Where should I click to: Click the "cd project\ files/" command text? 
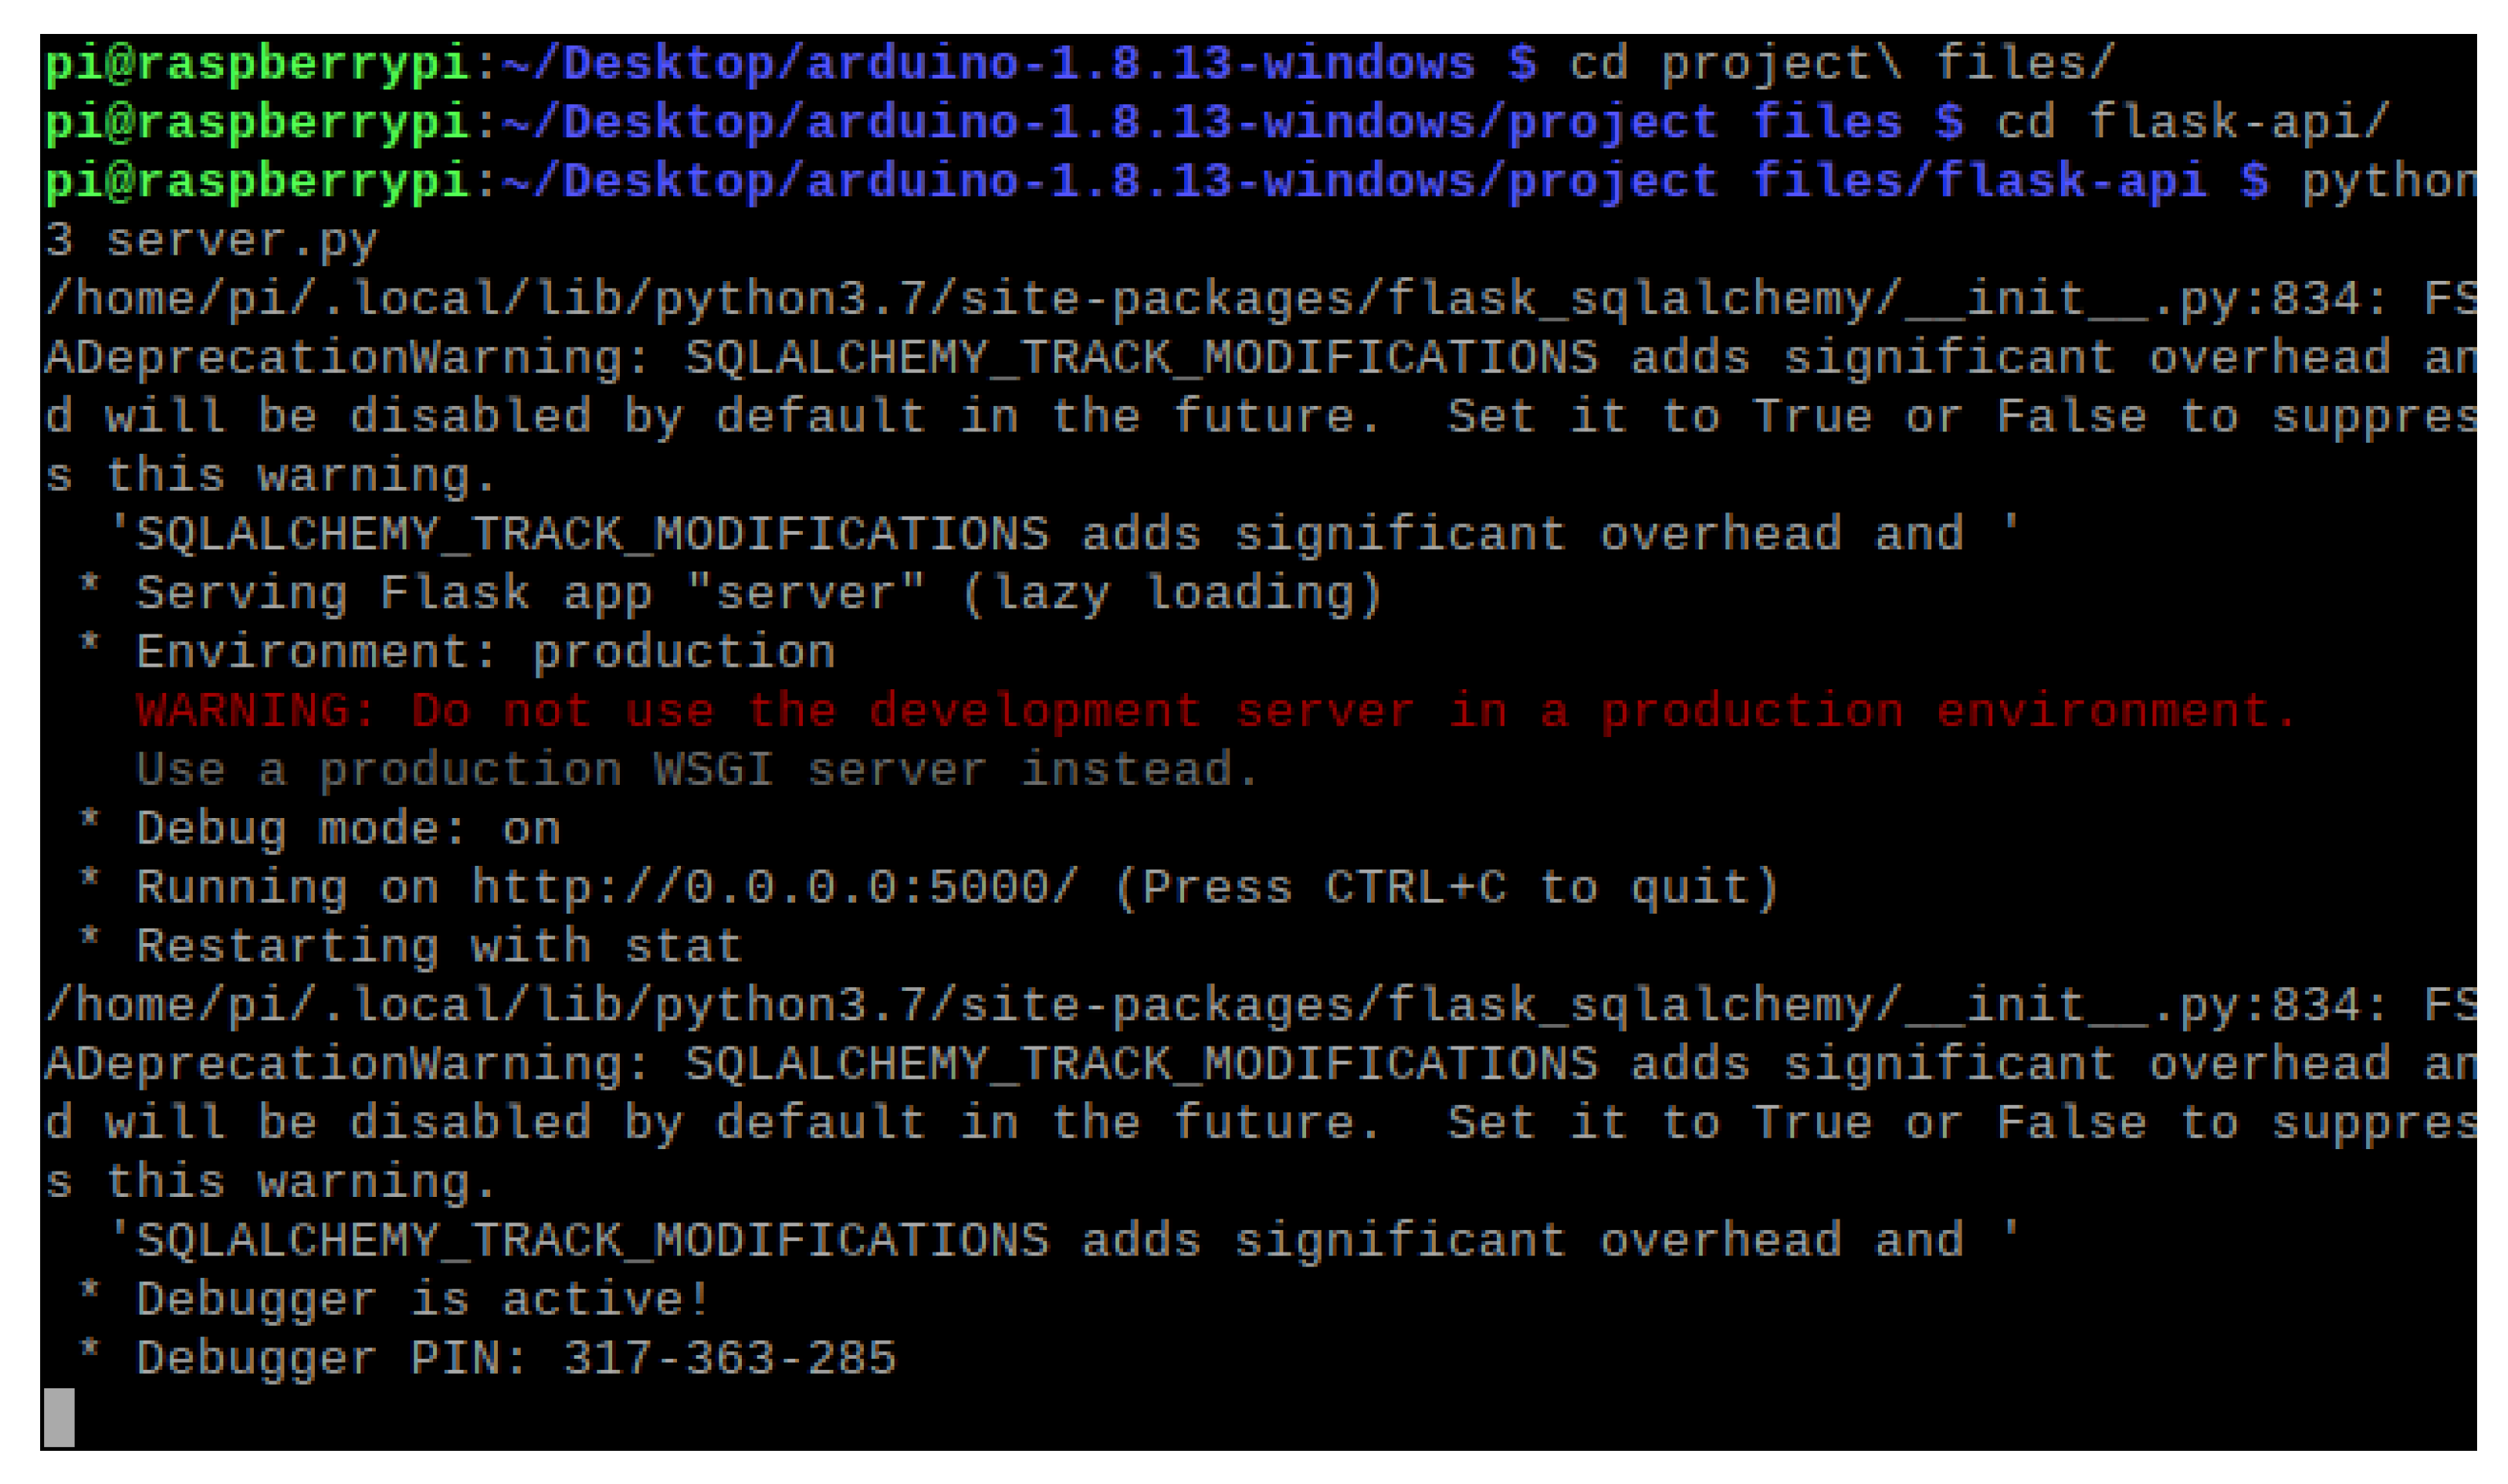point(1841,63)
